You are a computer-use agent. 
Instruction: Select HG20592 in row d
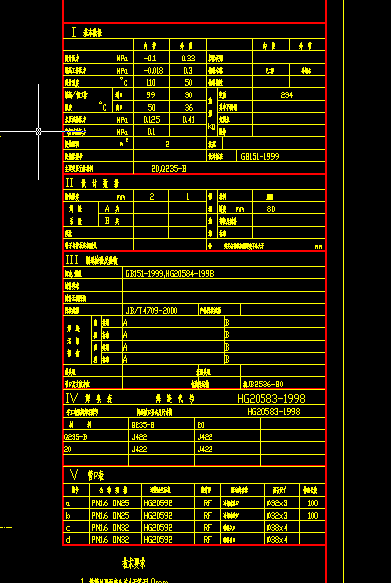[158, 539]
